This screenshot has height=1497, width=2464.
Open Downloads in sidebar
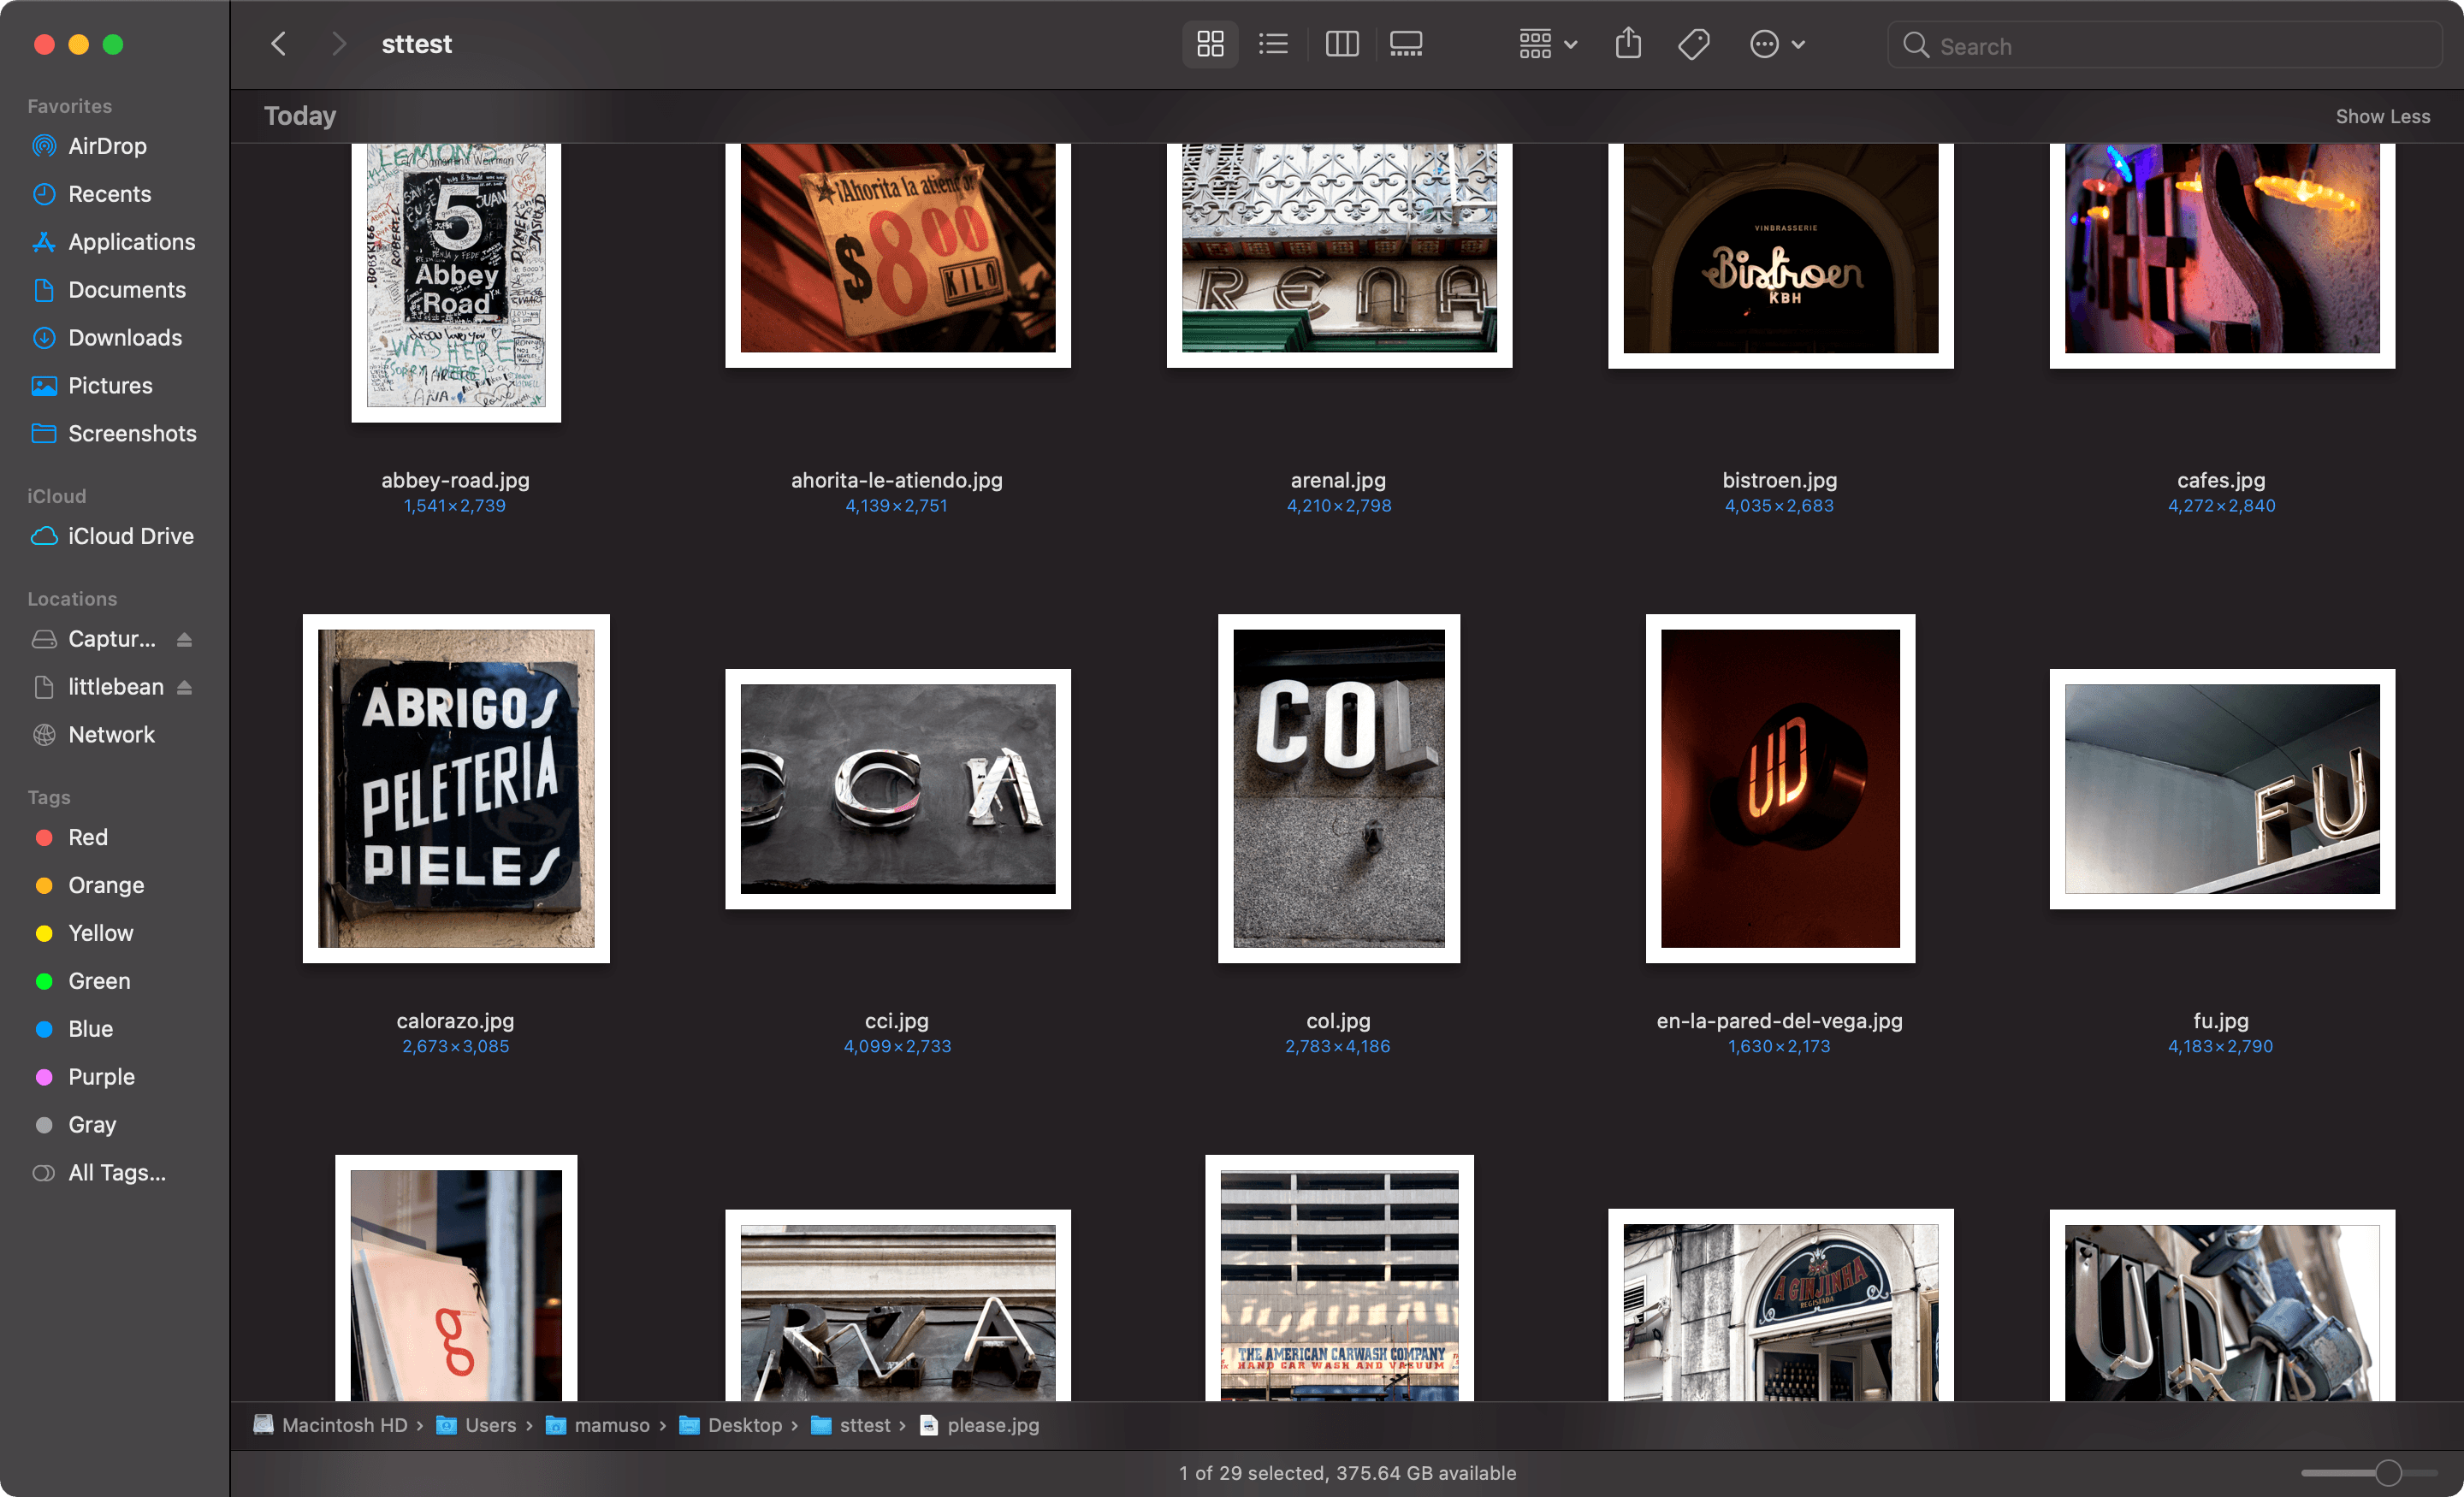click(x=125, y=338)
